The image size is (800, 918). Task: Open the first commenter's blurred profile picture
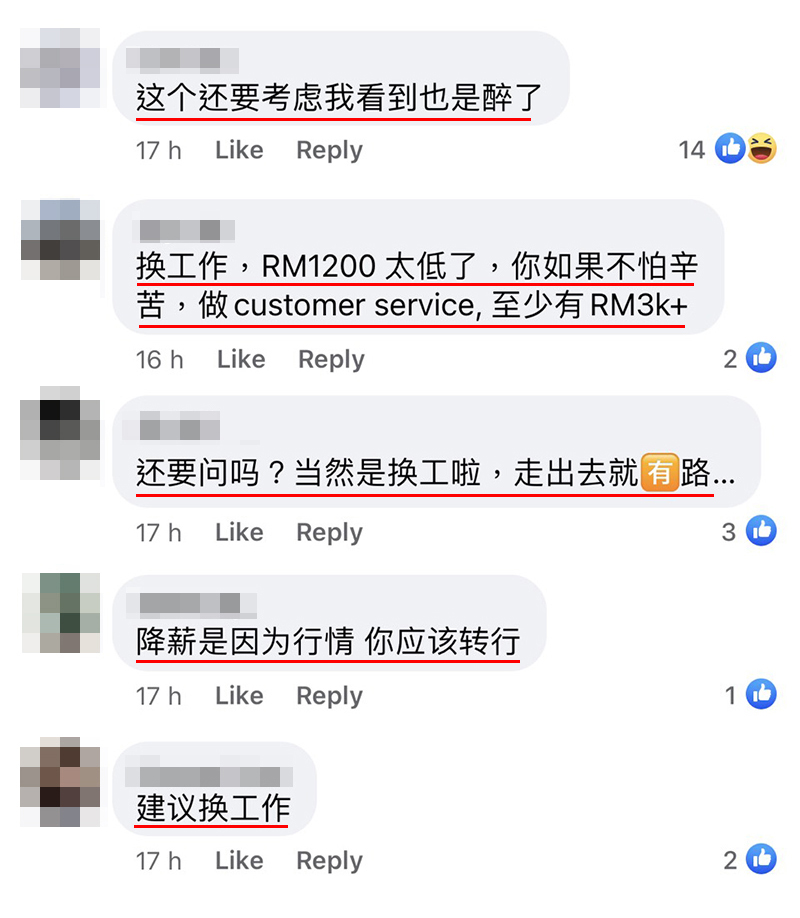pyautogui.click(x=60, y=68)
